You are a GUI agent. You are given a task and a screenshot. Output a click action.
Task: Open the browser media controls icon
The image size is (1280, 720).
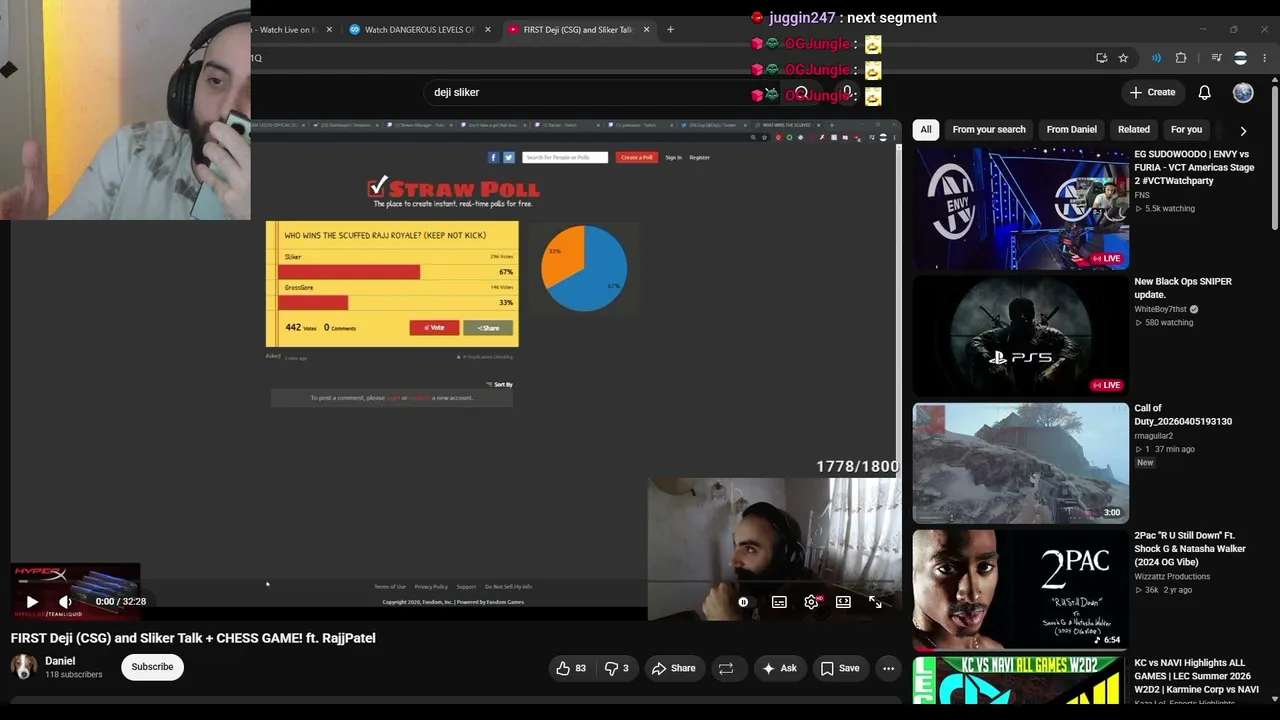1216,58
